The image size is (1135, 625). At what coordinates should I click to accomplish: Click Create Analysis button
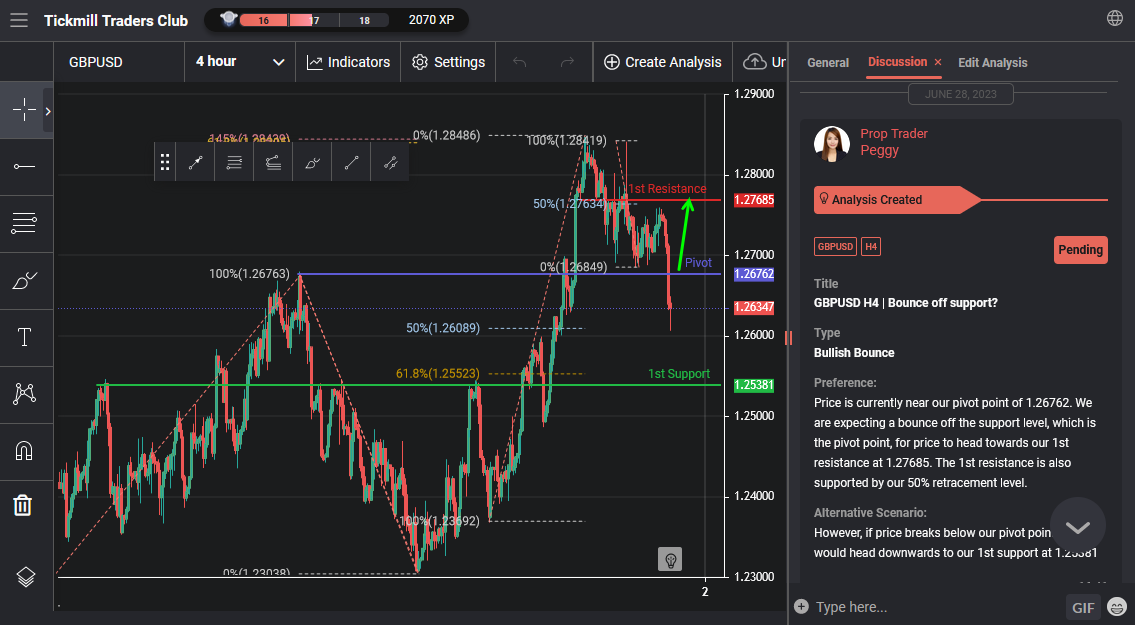point(662,62)
